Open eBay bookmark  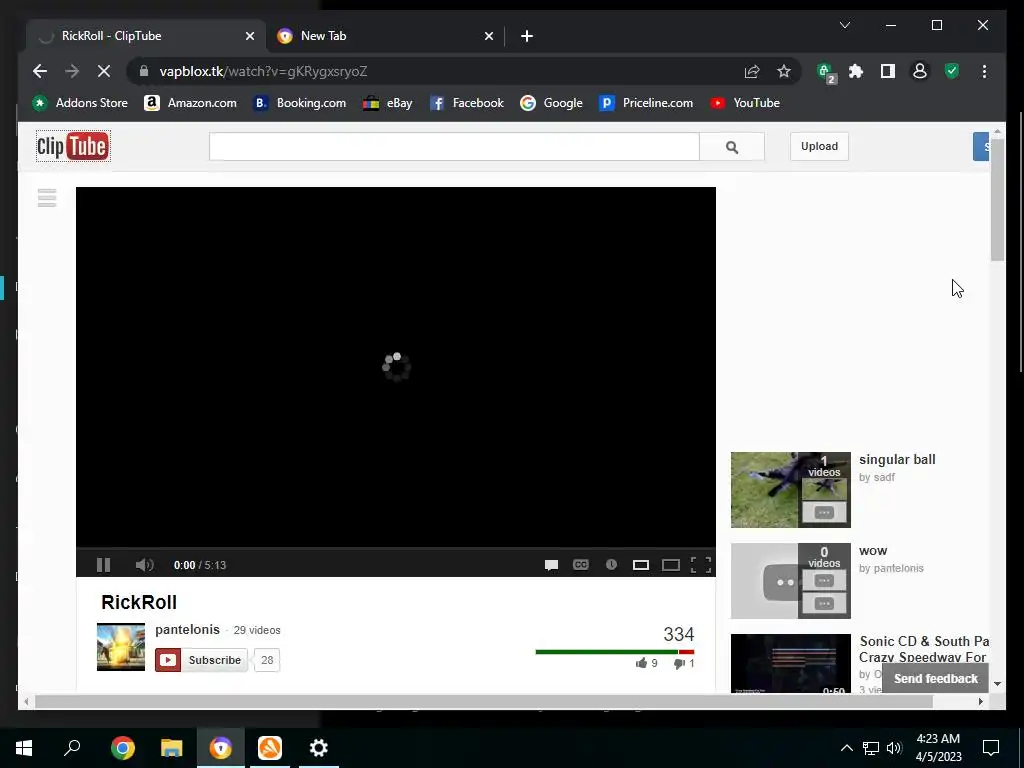click(388, 103)
